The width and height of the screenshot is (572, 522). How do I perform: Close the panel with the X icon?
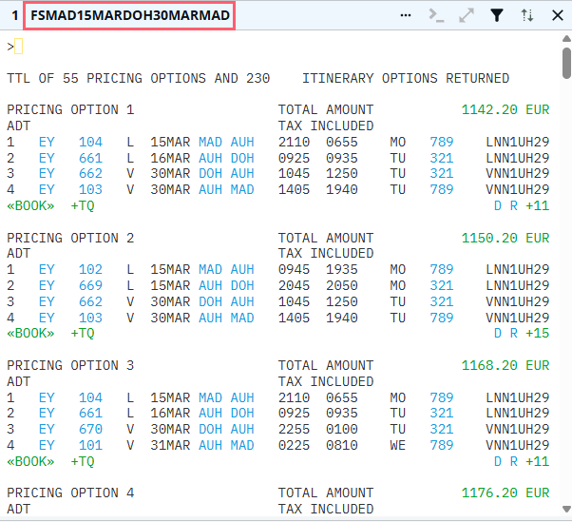557,15
